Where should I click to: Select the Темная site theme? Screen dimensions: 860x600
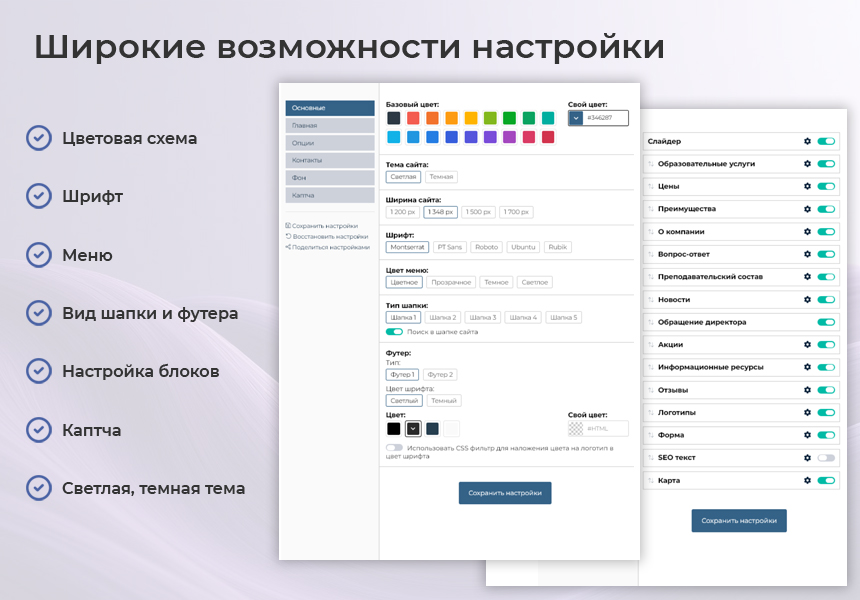[441, 176]
